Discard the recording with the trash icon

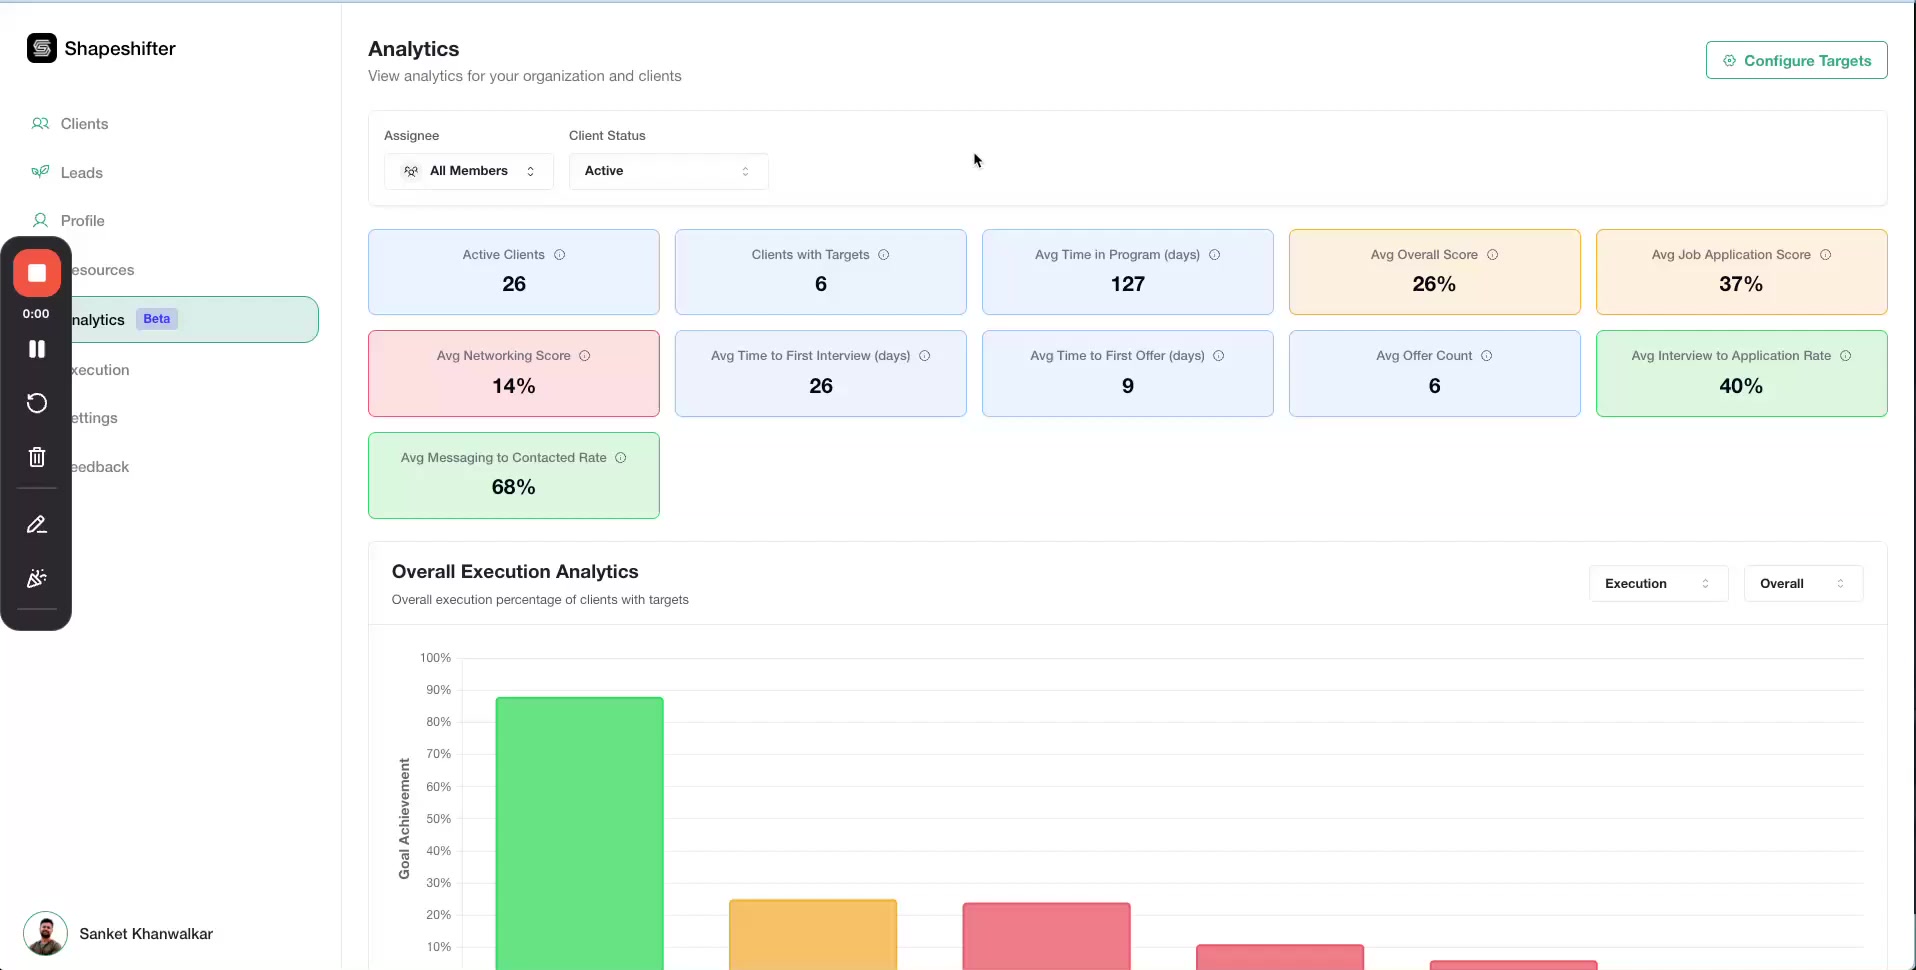coord(37,457)
